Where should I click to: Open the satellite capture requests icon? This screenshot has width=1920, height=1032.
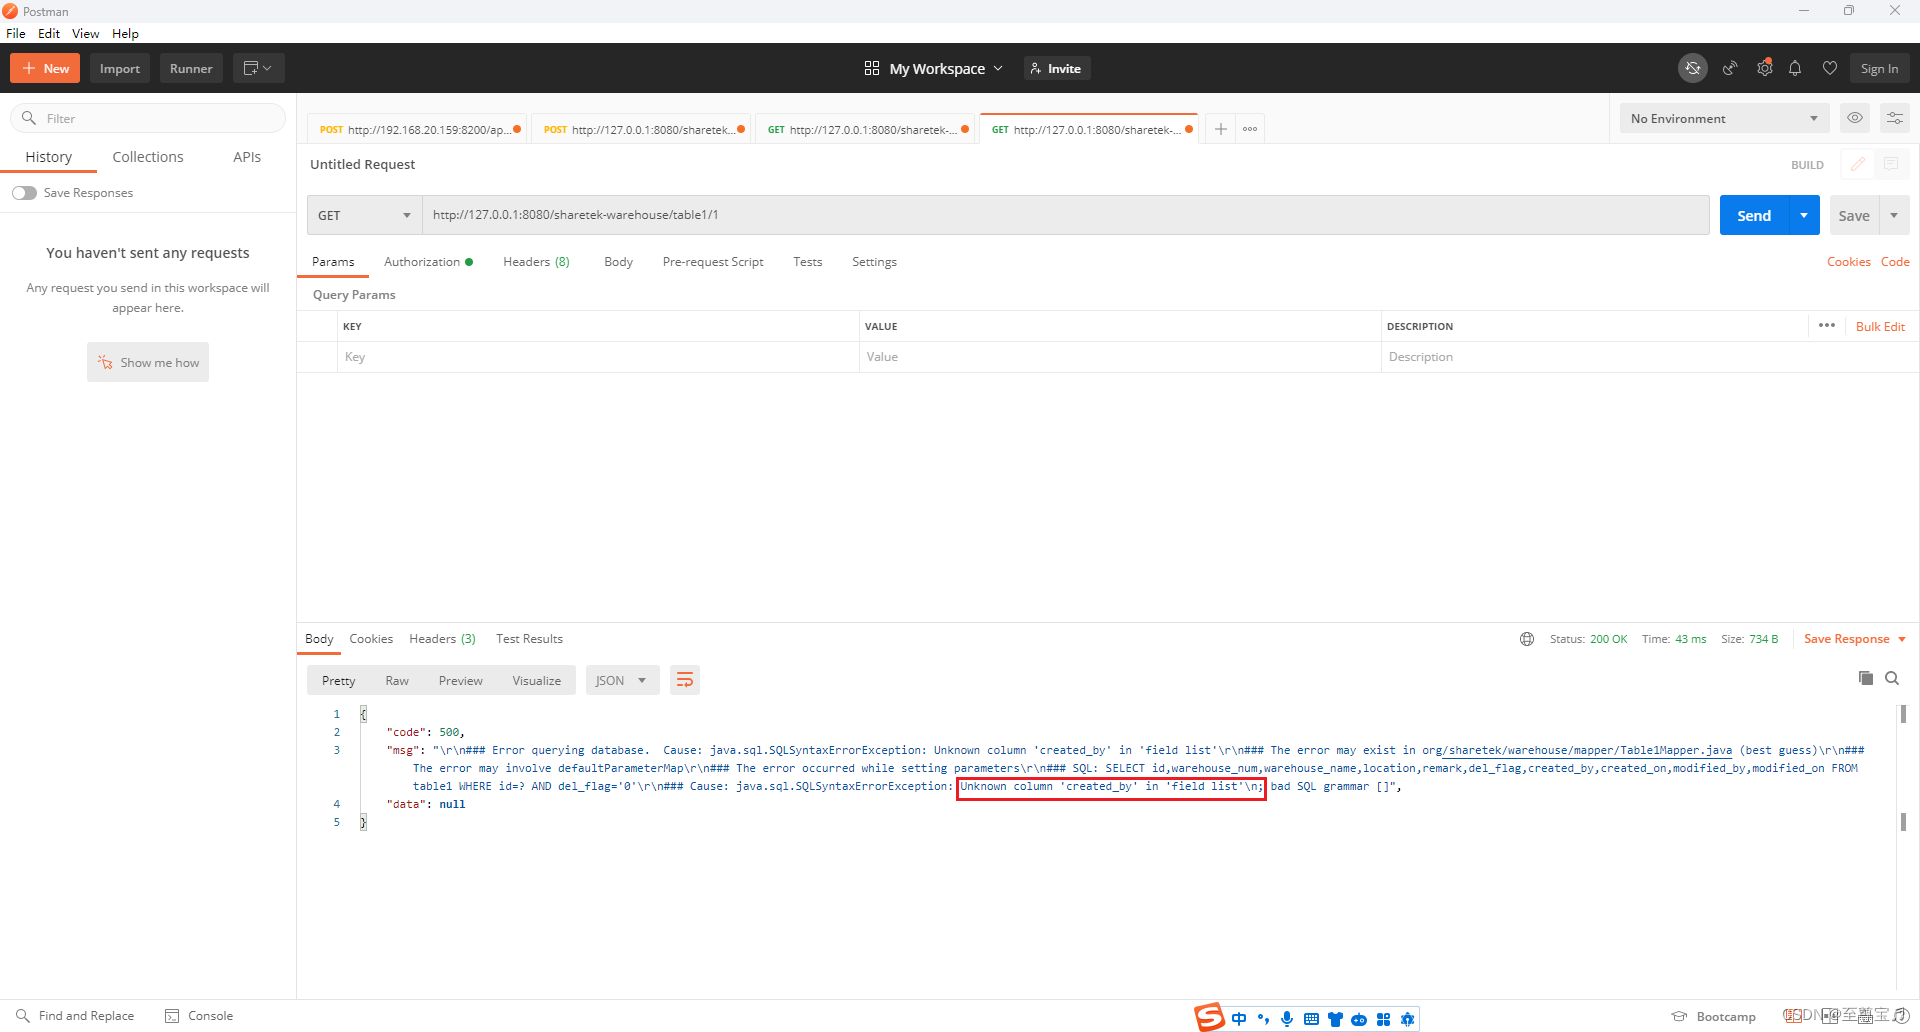[x=1729, y=68]
